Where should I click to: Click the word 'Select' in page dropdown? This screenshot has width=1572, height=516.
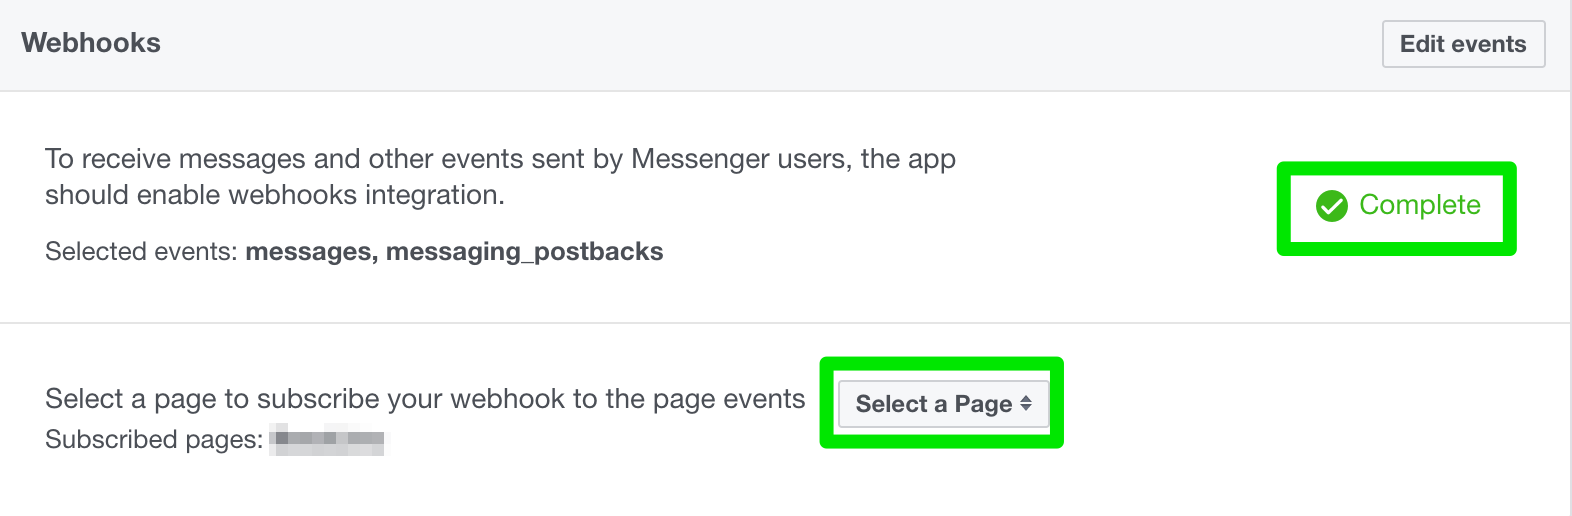pyautogui.click(x=892, y=404)
